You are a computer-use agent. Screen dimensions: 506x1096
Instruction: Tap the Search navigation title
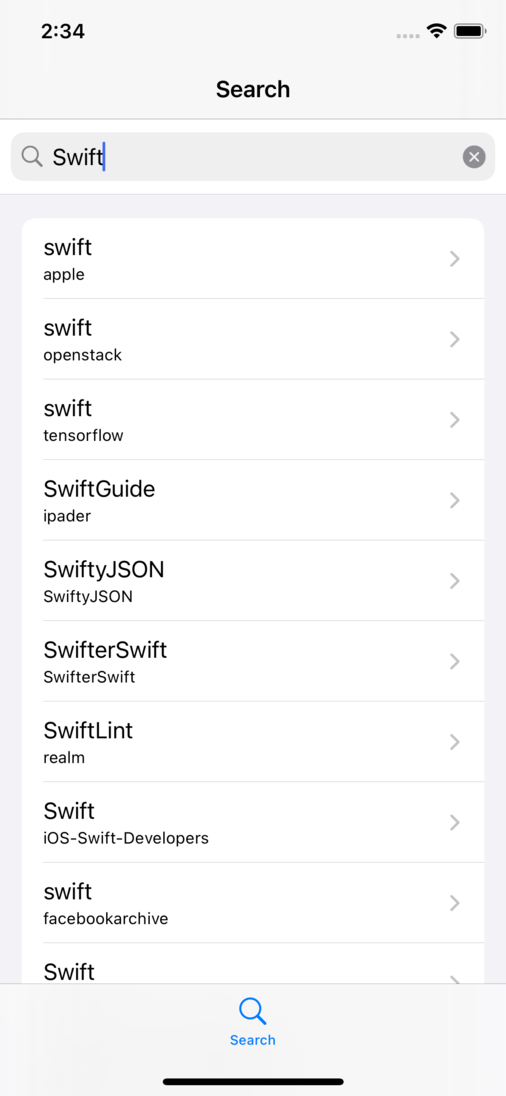(x=253, y=89)
